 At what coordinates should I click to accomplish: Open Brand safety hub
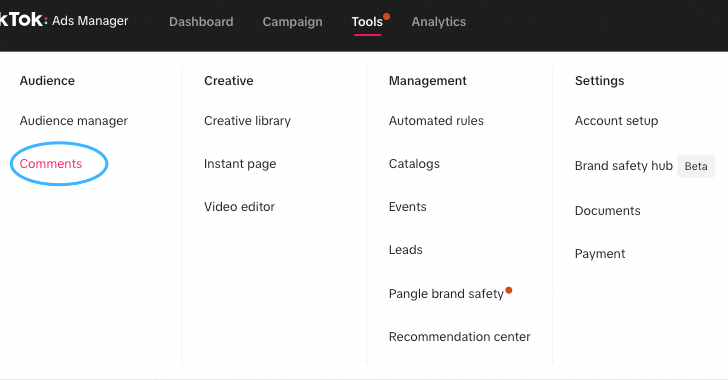pyautogui.click(x=624, y=166)
